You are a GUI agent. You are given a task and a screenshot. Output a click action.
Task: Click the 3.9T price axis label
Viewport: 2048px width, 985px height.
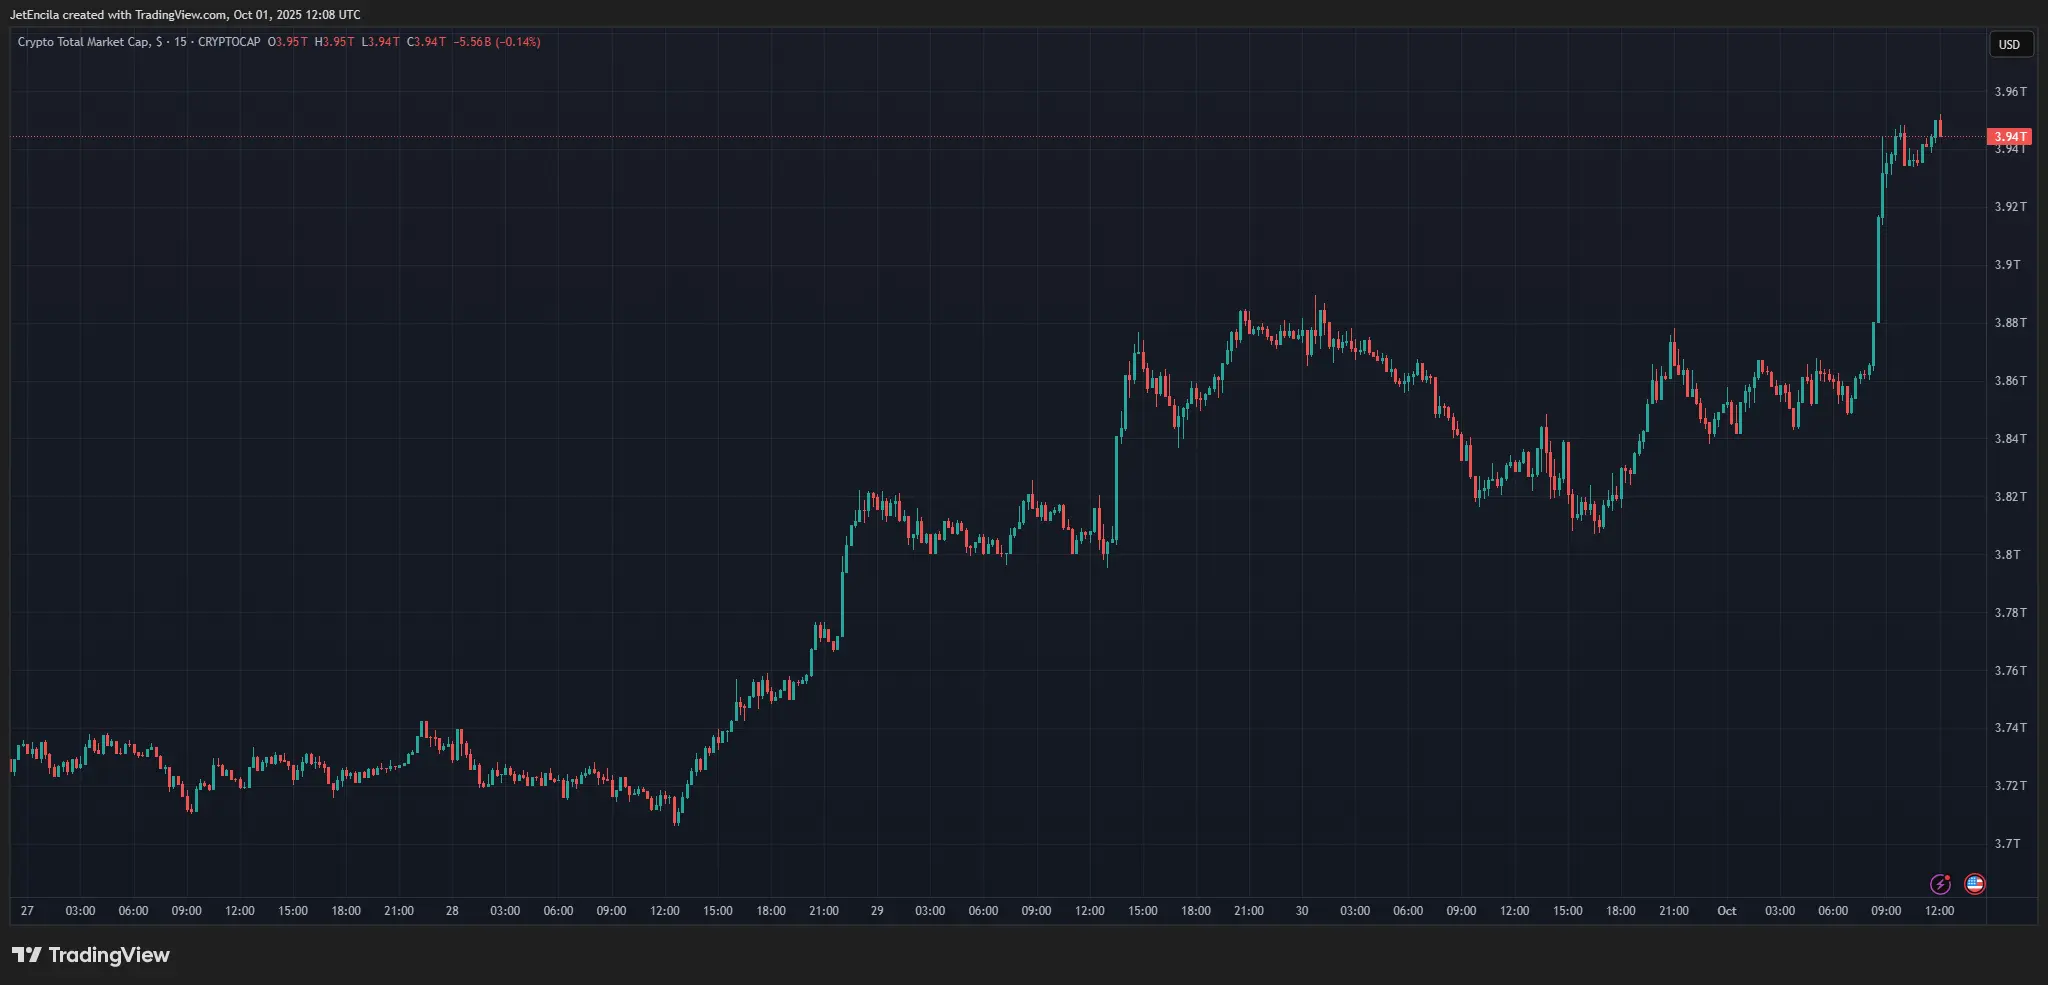tap(2007, 265)
